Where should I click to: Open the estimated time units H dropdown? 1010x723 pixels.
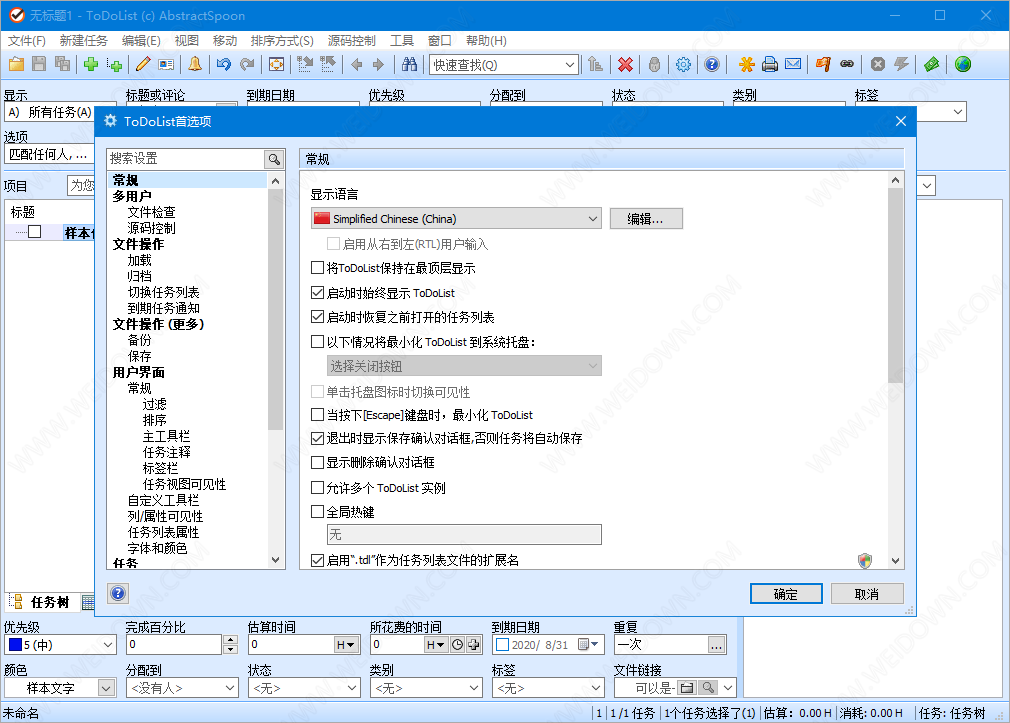click(x=346, y=644)
